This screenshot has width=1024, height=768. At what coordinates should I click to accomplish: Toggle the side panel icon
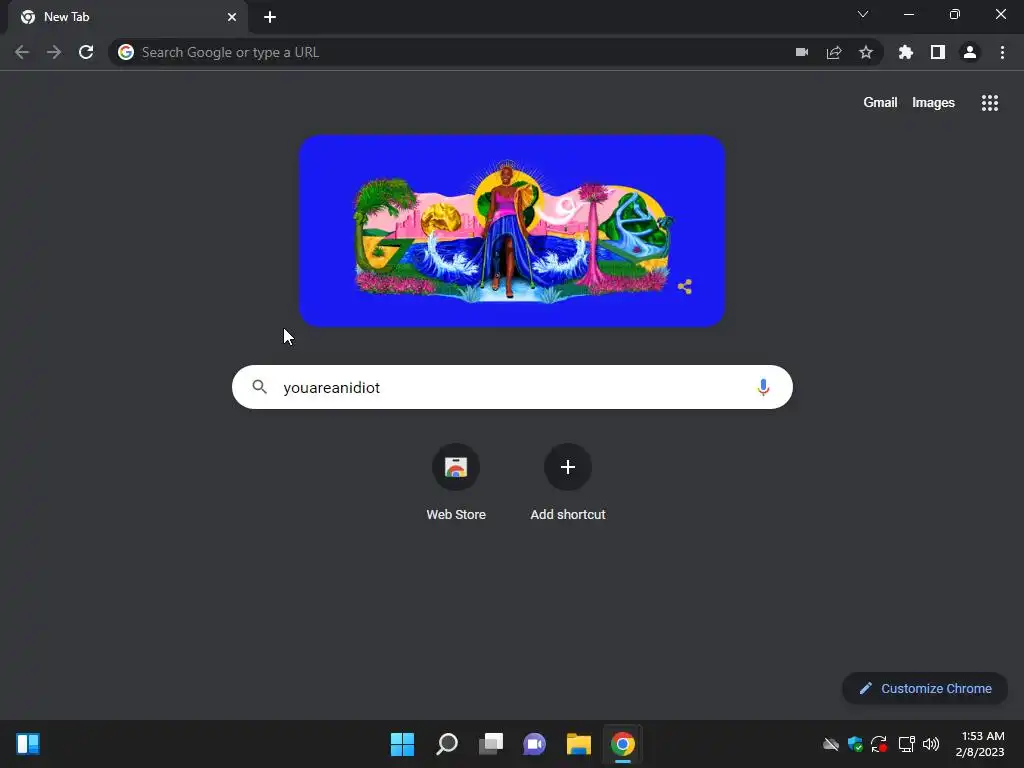coord(938,52)
